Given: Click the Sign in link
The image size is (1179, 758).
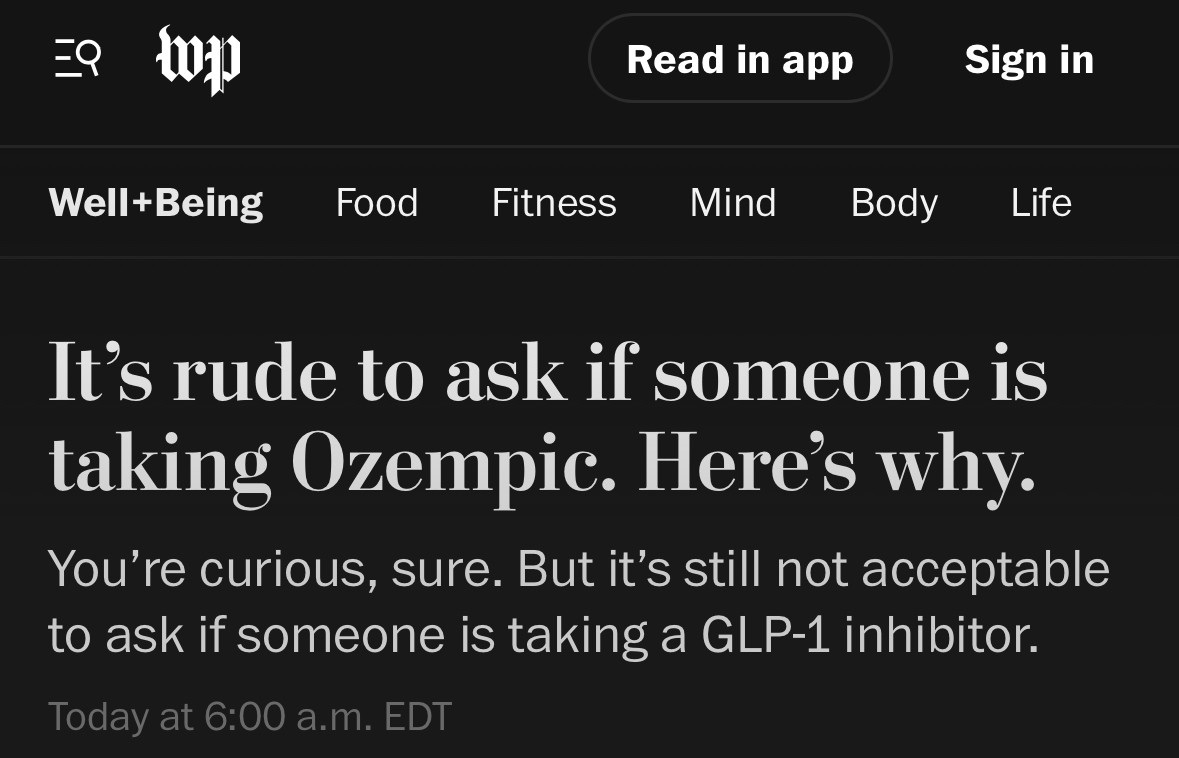Looking at the screenshot, I should click(x=1029, y=60).
